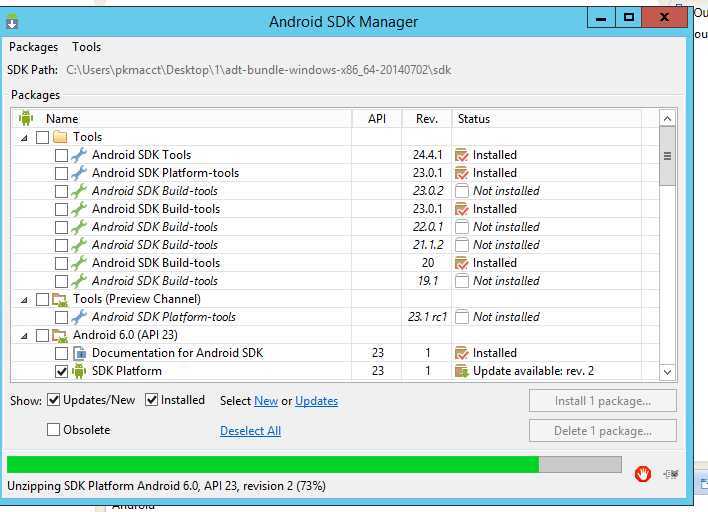Click the wrench icon for Platform-tools 23.1 rc1

pos(79,317)
